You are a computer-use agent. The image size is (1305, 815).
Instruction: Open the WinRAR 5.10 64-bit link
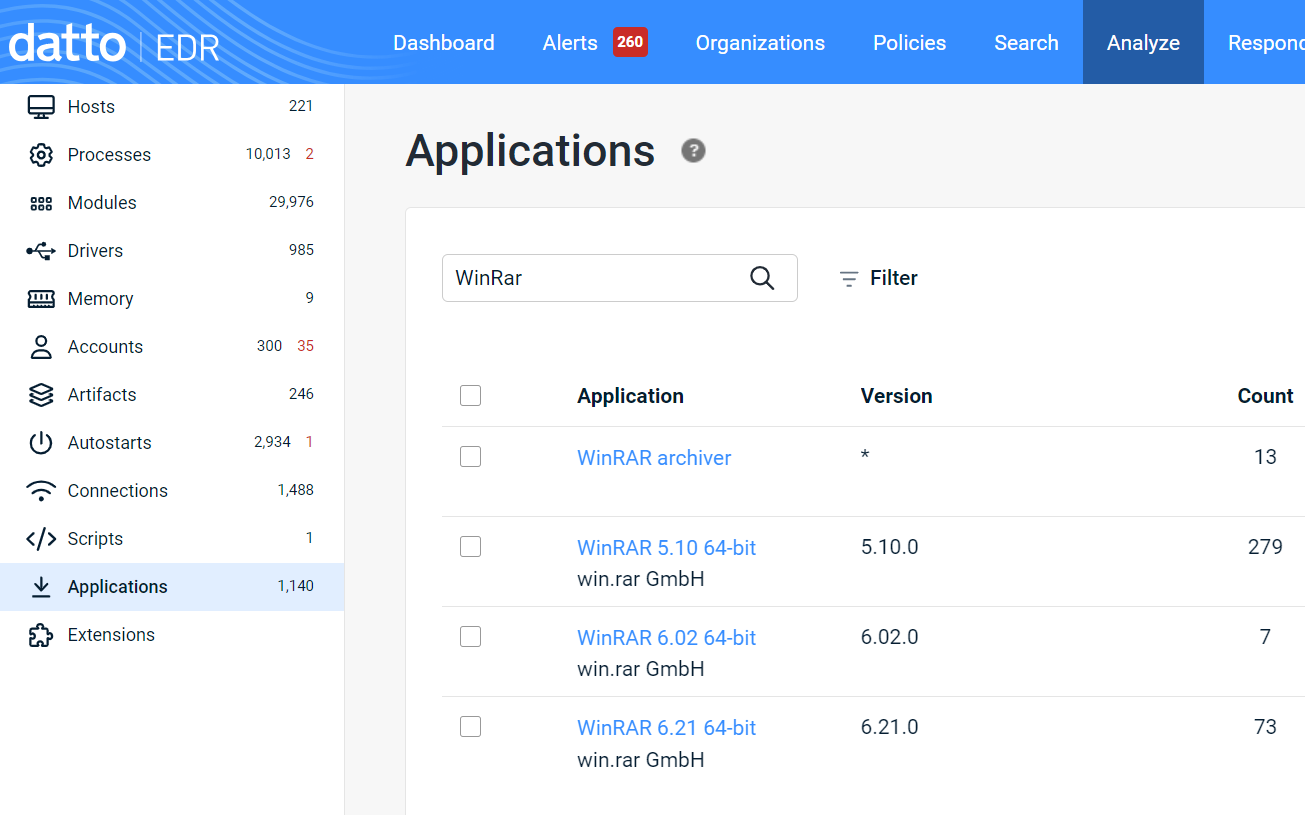[x=666, y=548]
